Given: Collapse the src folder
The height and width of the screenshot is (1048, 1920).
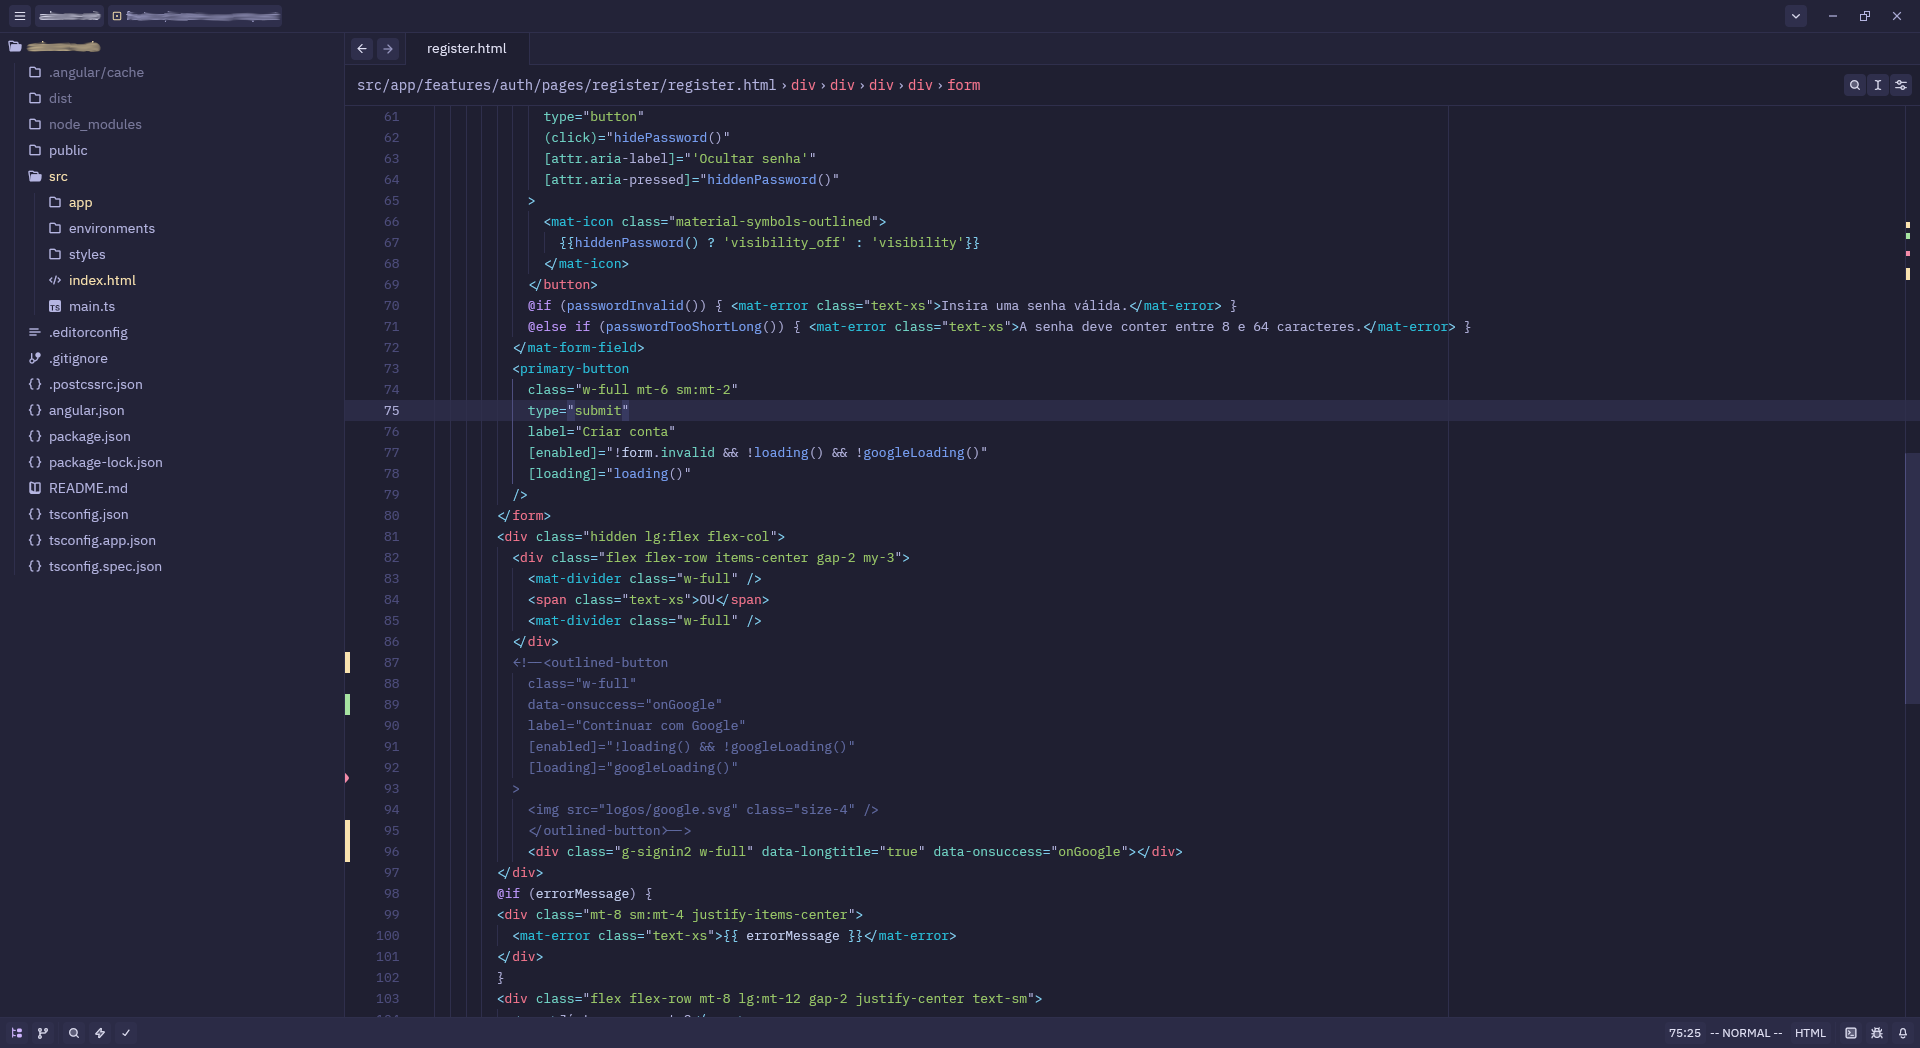Looking at the screenshot, I should [58, 176].
